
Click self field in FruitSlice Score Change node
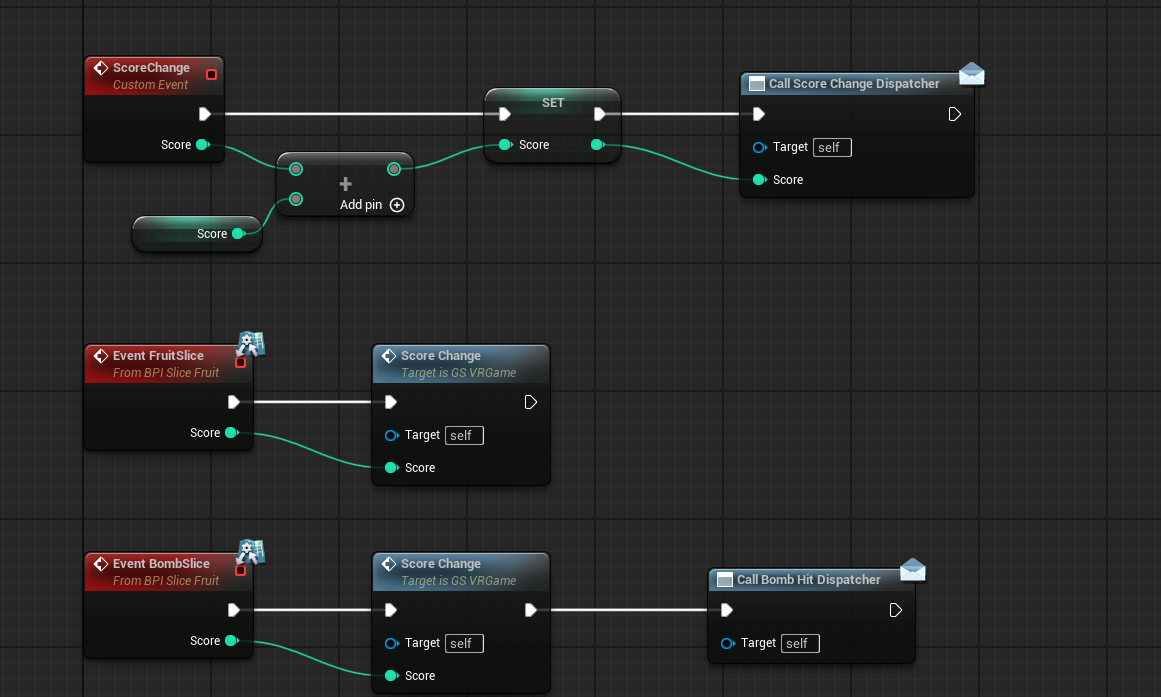(x=464, y=436)
